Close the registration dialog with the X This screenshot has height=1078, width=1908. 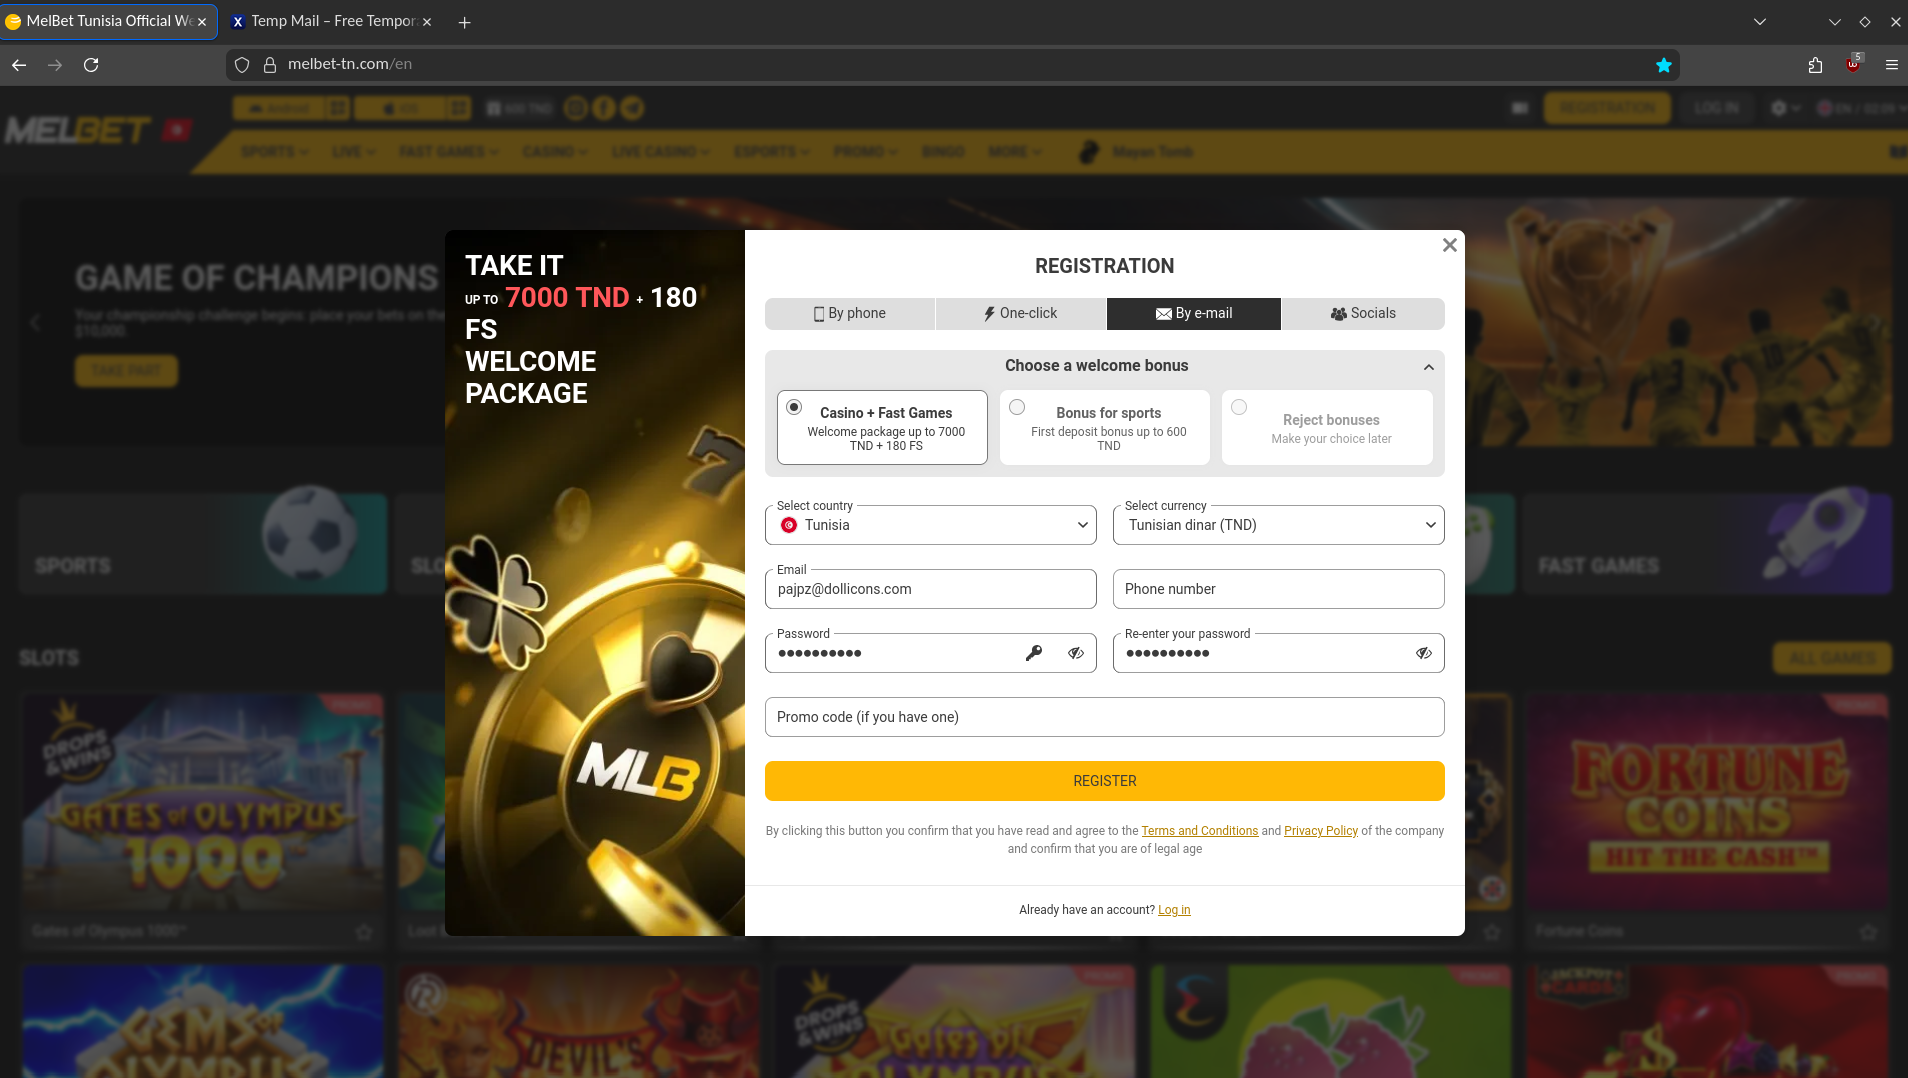[1449, 245]
